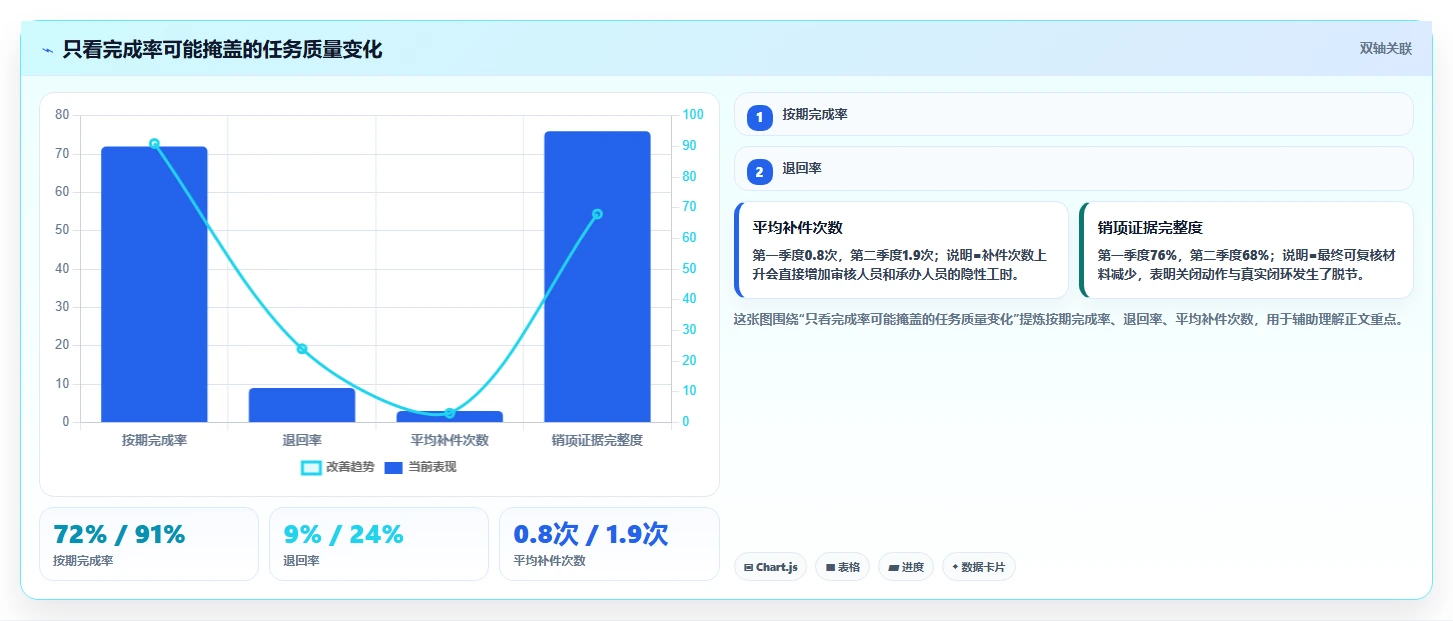Image resolution: width=1453 pixels, height=621 pixels.
Task: Click the 销项证据完整度 blue bar
Action: (597, 277)
